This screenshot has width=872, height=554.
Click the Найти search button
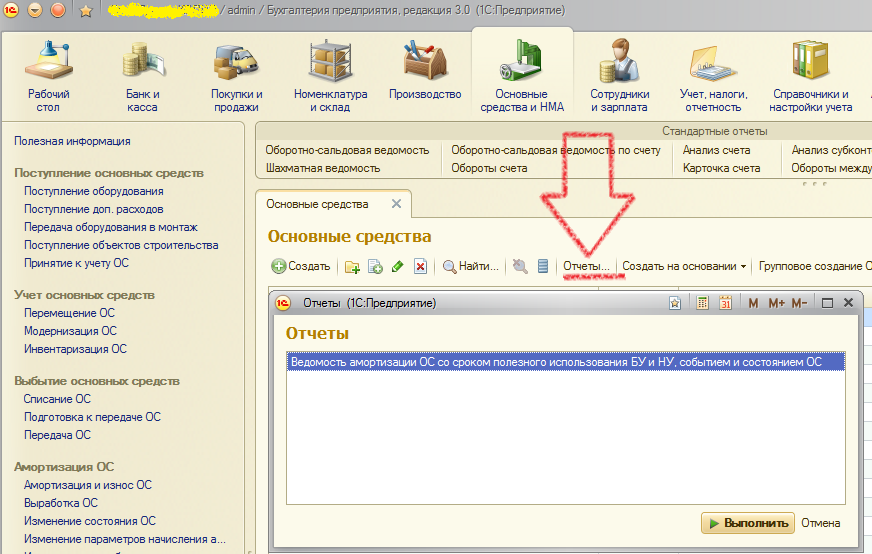[470, 266]
